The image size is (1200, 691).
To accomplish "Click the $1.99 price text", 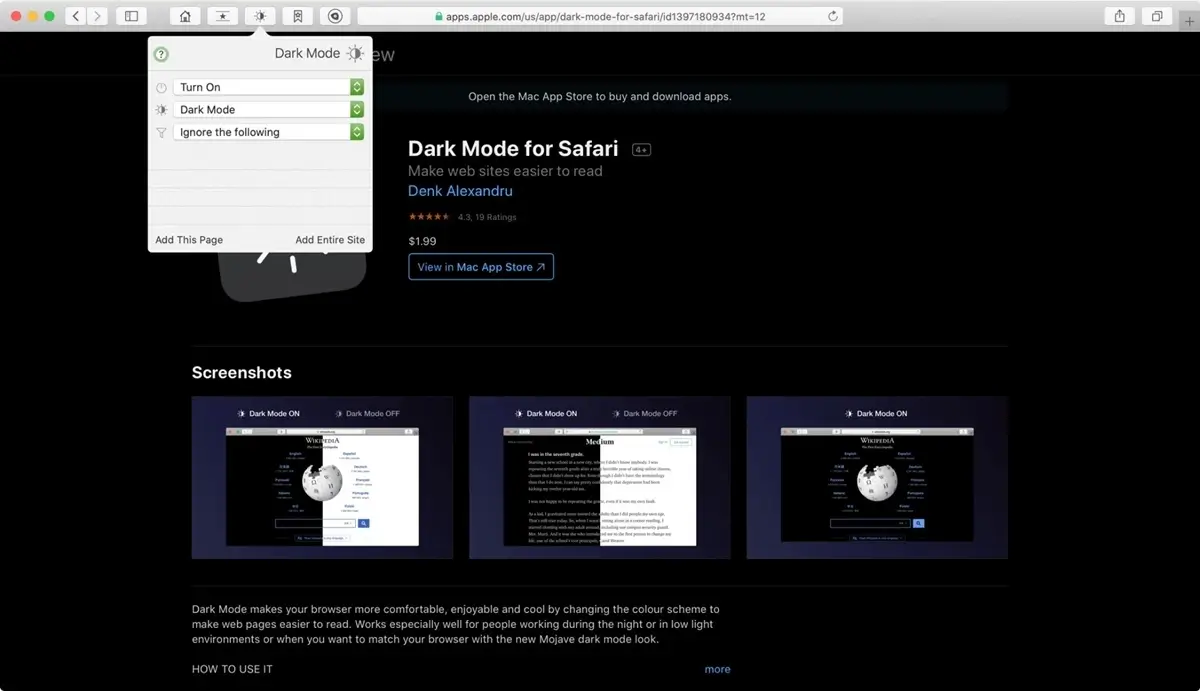I will pos(422,241).
